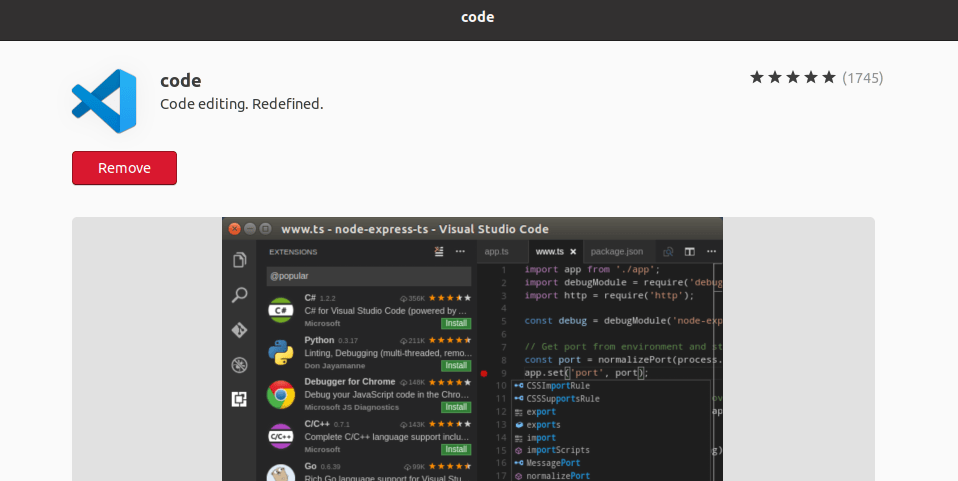Choose the MessagePort suggestion in preview
Screen dimensions: 958x481
tap(612, 463)
